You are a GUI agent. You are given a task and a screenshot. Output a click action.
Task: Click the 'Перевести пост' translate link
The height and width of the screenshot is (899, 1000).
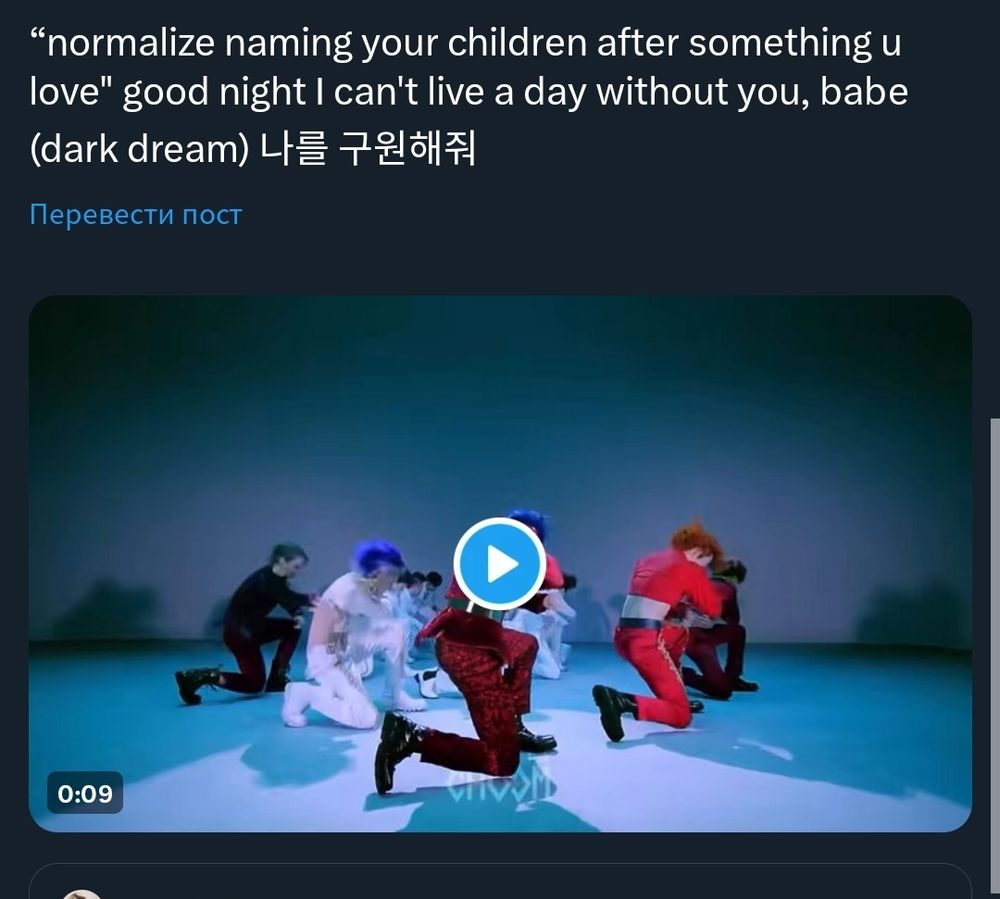(136, 215)
